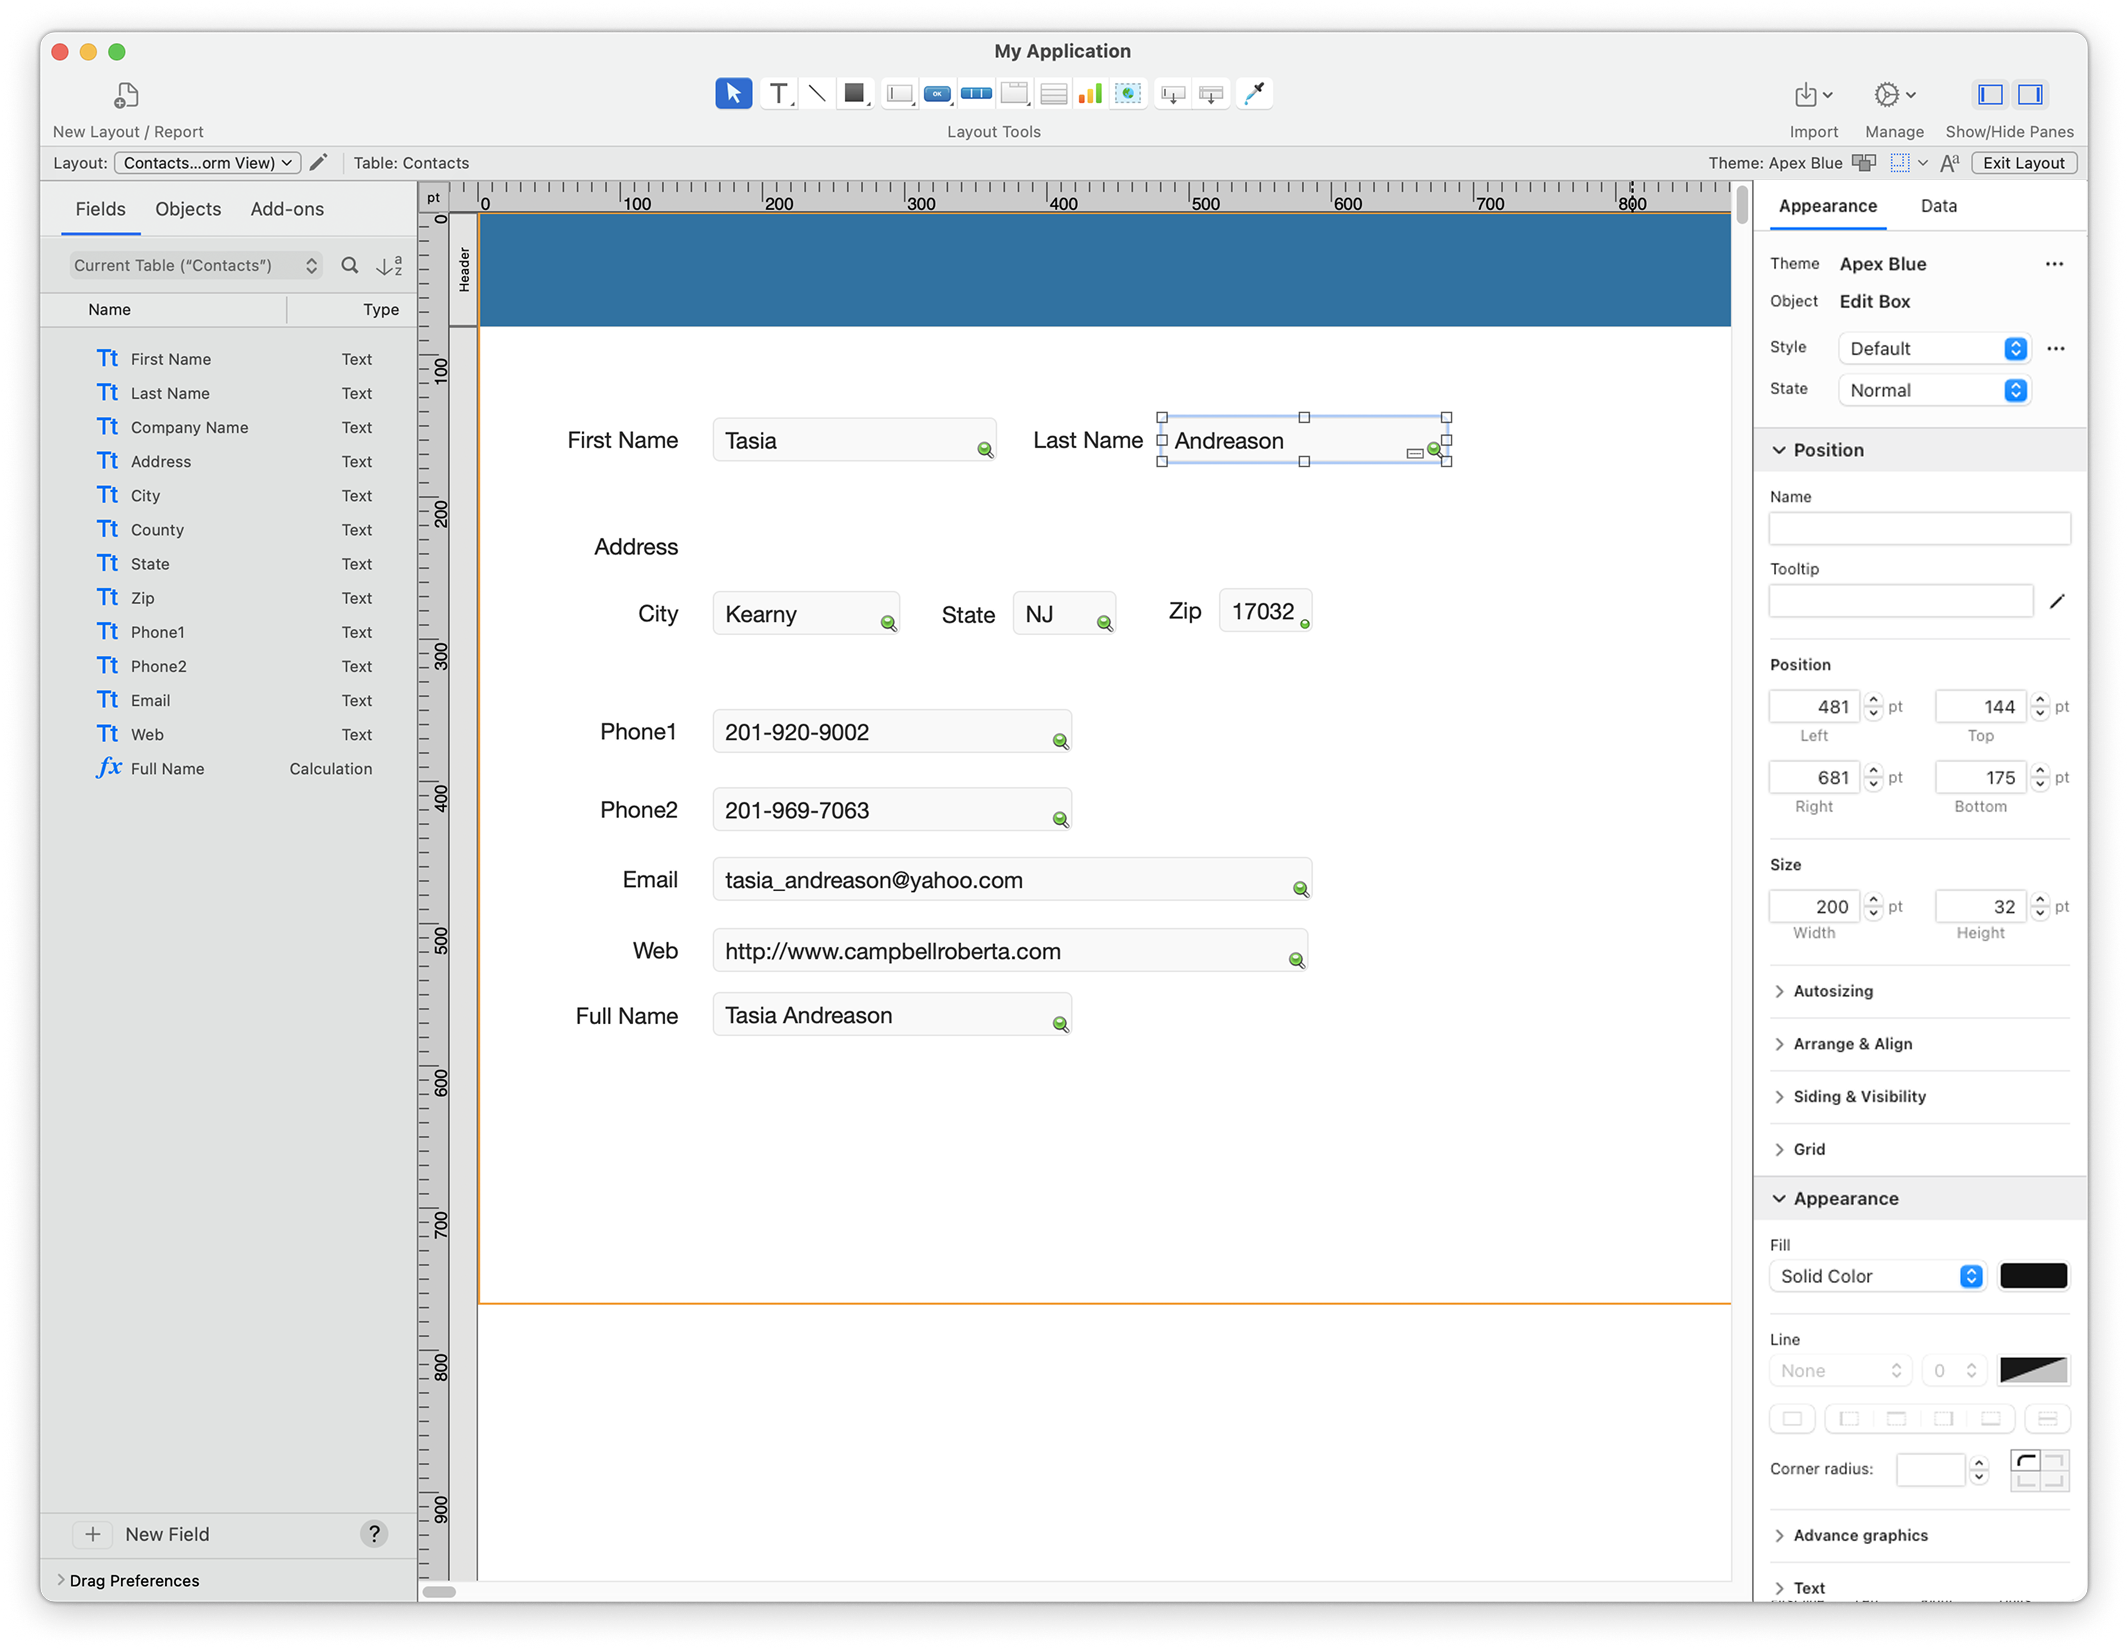Expand the Autosizing section
Viewport: 2128px width, 1650px height.
click(1832, 991)
